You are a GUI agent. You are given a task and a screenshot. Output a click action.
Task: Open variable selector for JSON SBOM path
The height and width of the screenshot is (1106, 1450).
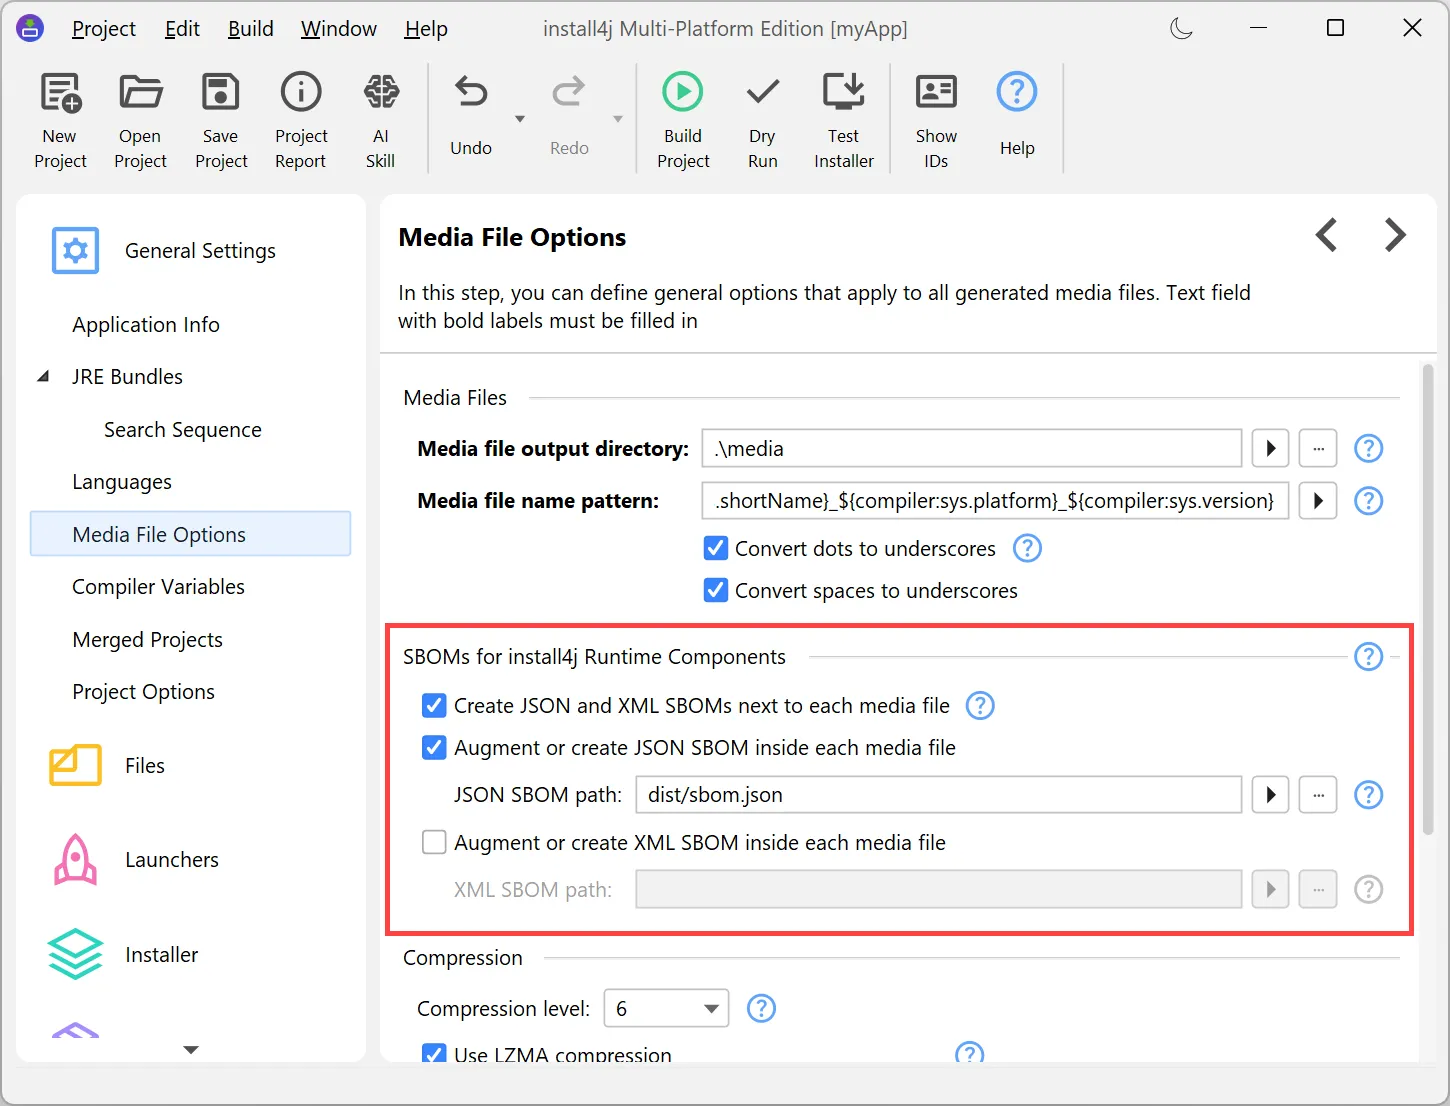(1270, 795)
